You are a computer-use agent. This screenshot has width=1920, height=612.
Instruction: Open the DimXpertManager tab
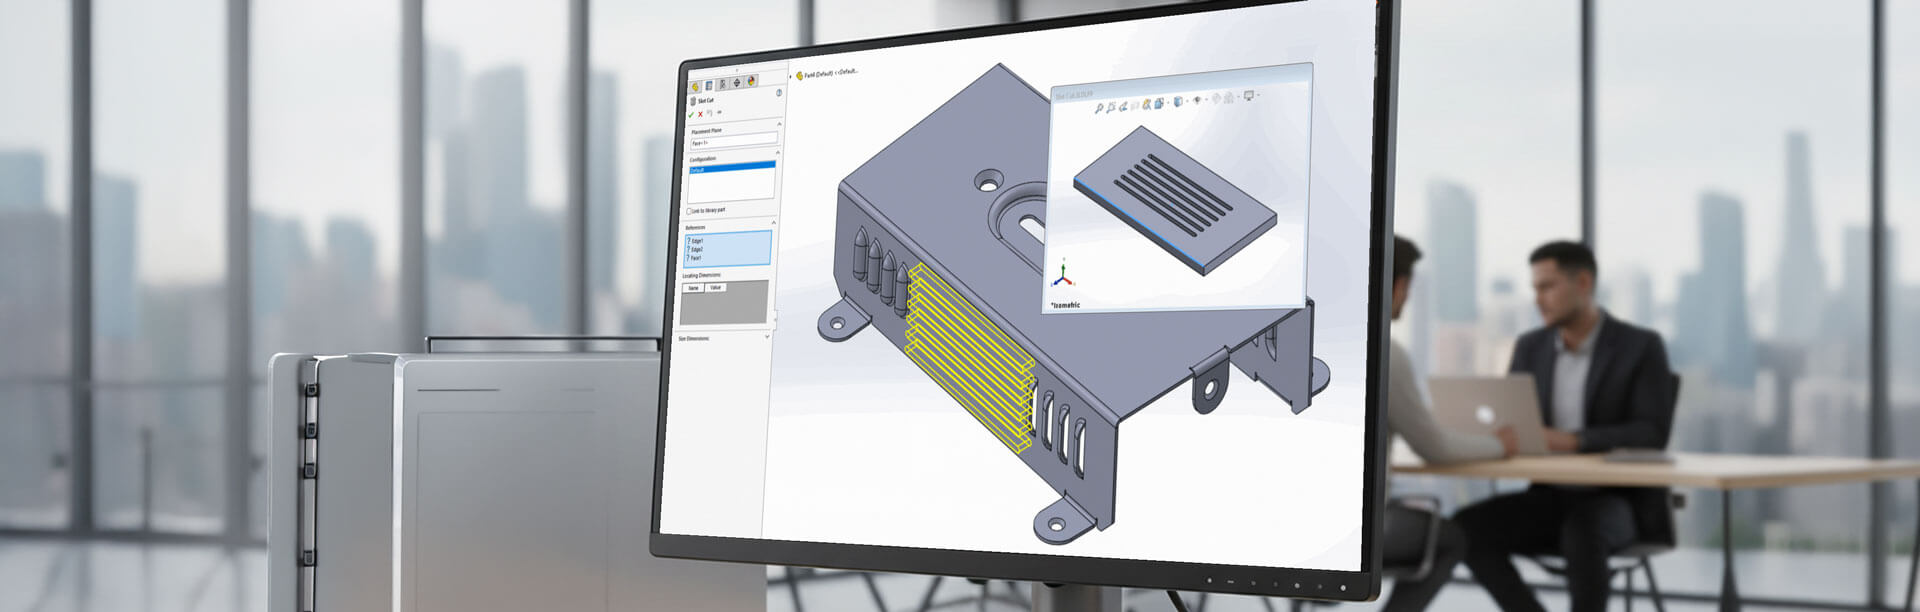tap(737, 83)
